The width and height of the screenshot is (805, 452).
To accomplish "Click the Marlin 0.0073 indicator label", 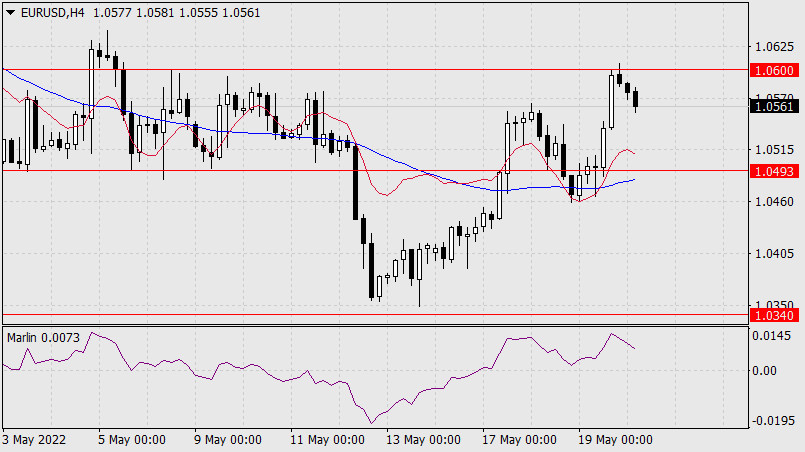I will [43, 337].
